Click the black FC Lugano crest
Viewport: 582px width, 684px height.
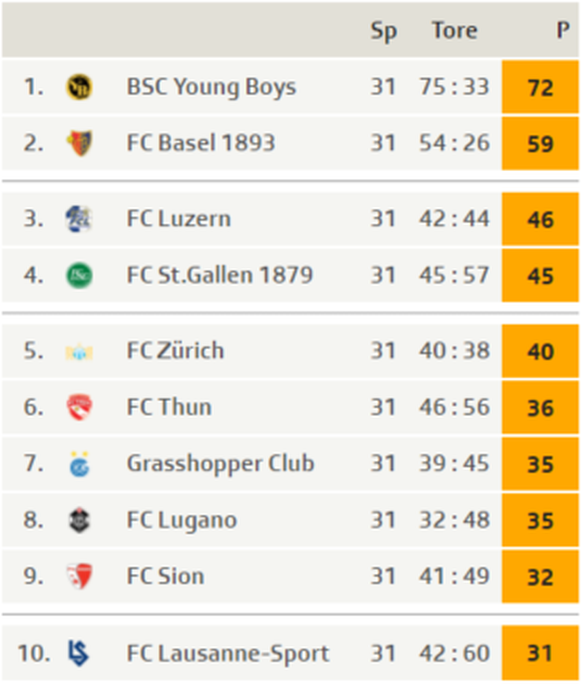(x=79, y=520)
